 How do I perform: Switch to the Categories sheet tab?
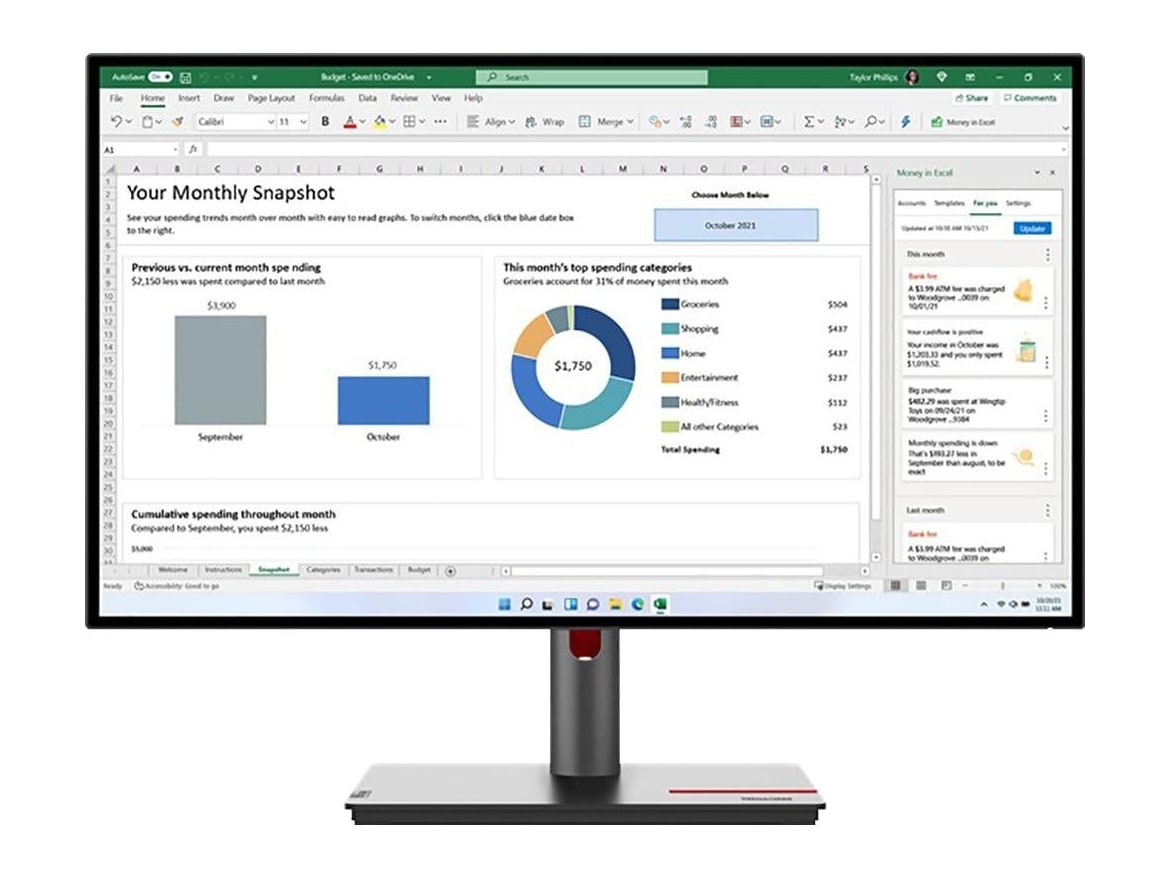point(323,570)
